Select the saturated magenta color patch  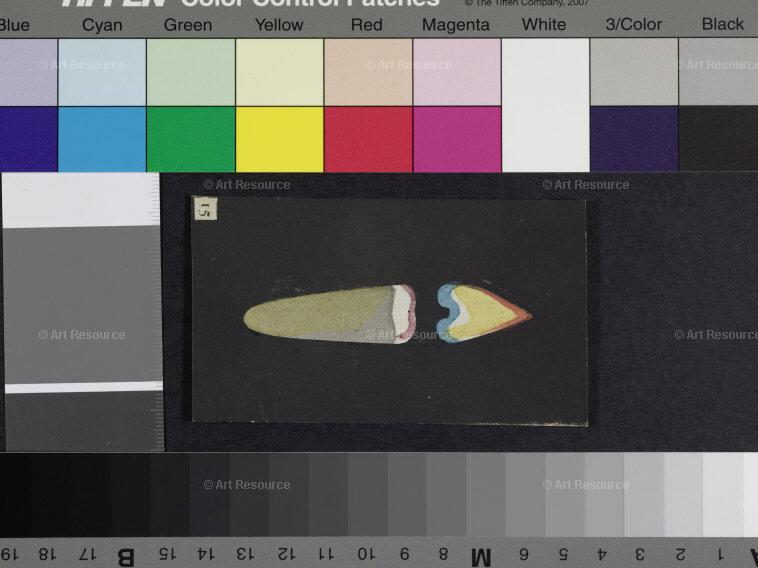tap(457, 139)
